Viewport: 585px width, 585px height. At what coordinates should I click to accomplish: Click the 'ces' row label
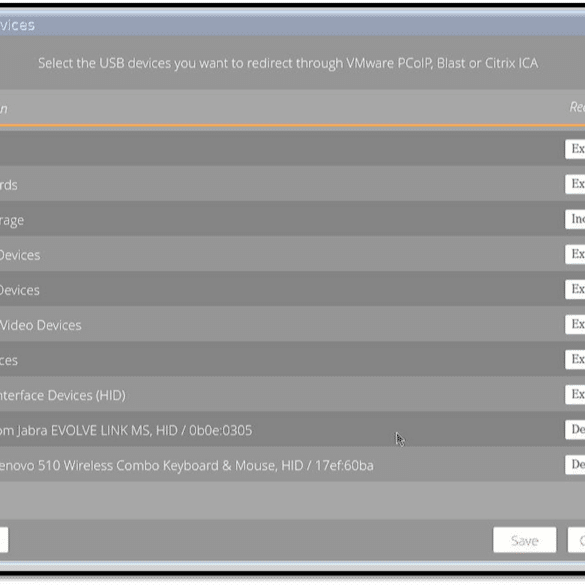click(x=9, y=360)
